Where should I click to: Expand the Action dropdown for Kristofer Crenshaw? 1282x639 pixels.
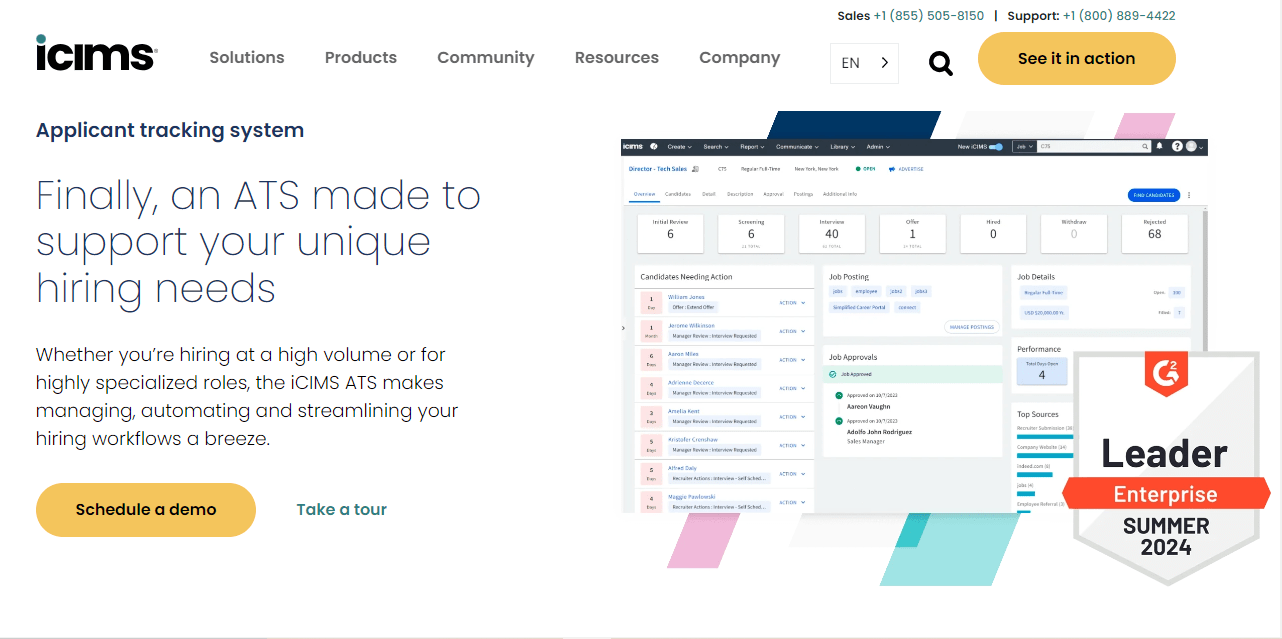tap(792, 446)
